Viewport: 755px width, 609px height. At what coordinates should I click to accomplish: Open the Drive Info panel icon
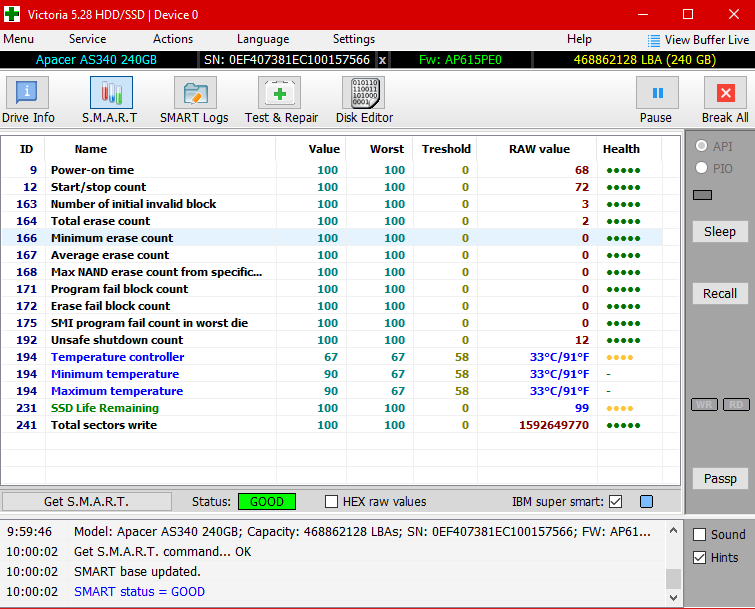click(27, 92)
